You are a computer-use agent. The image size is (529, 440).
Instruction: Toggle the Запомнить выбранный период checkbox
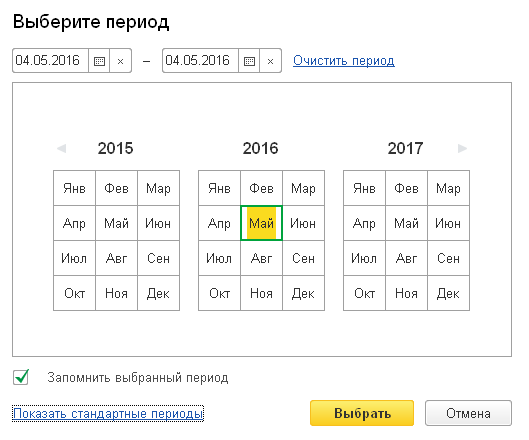tap(21, 377)
